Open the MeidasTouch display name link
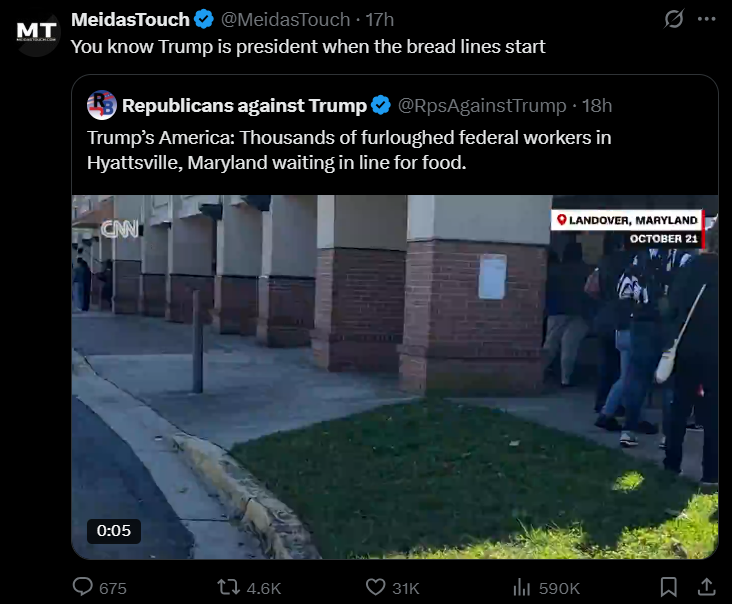 (130, 20)
